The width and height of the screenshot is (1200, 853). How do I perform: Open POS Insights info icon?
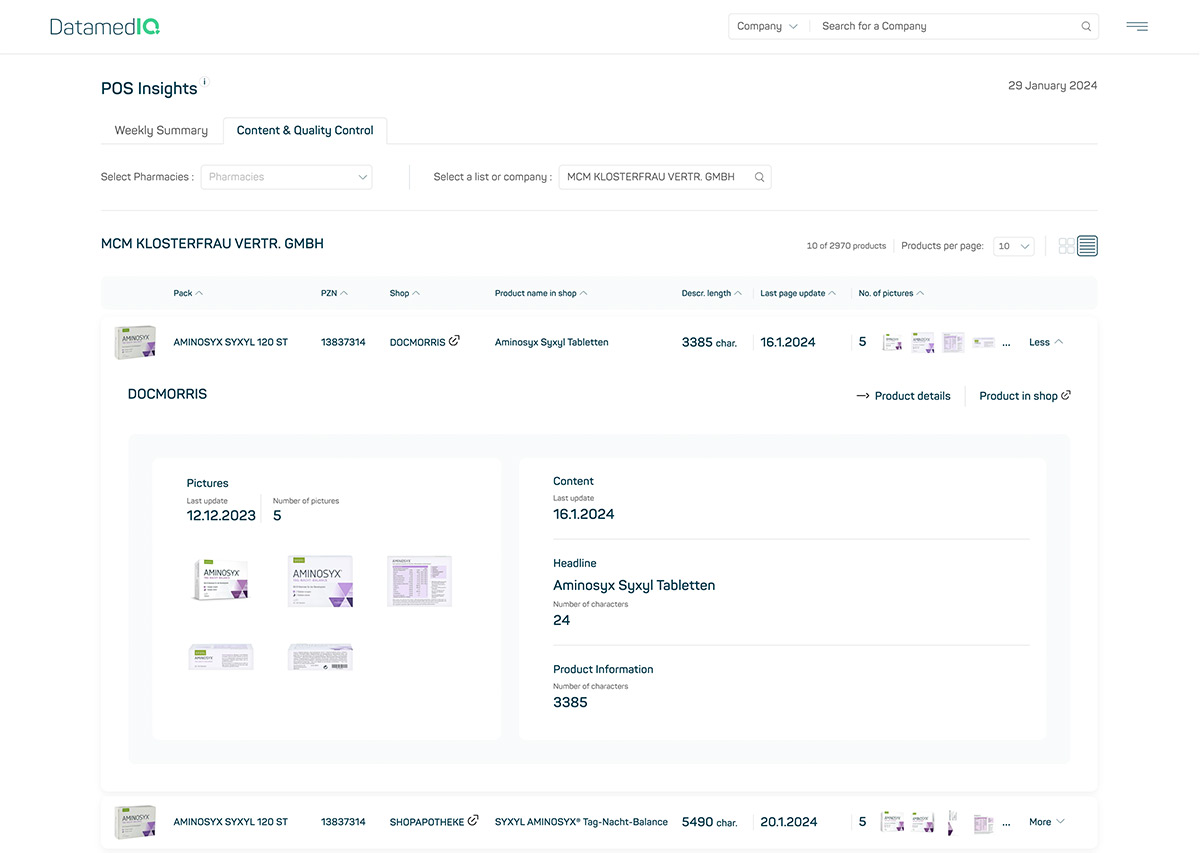click(205, 81)
